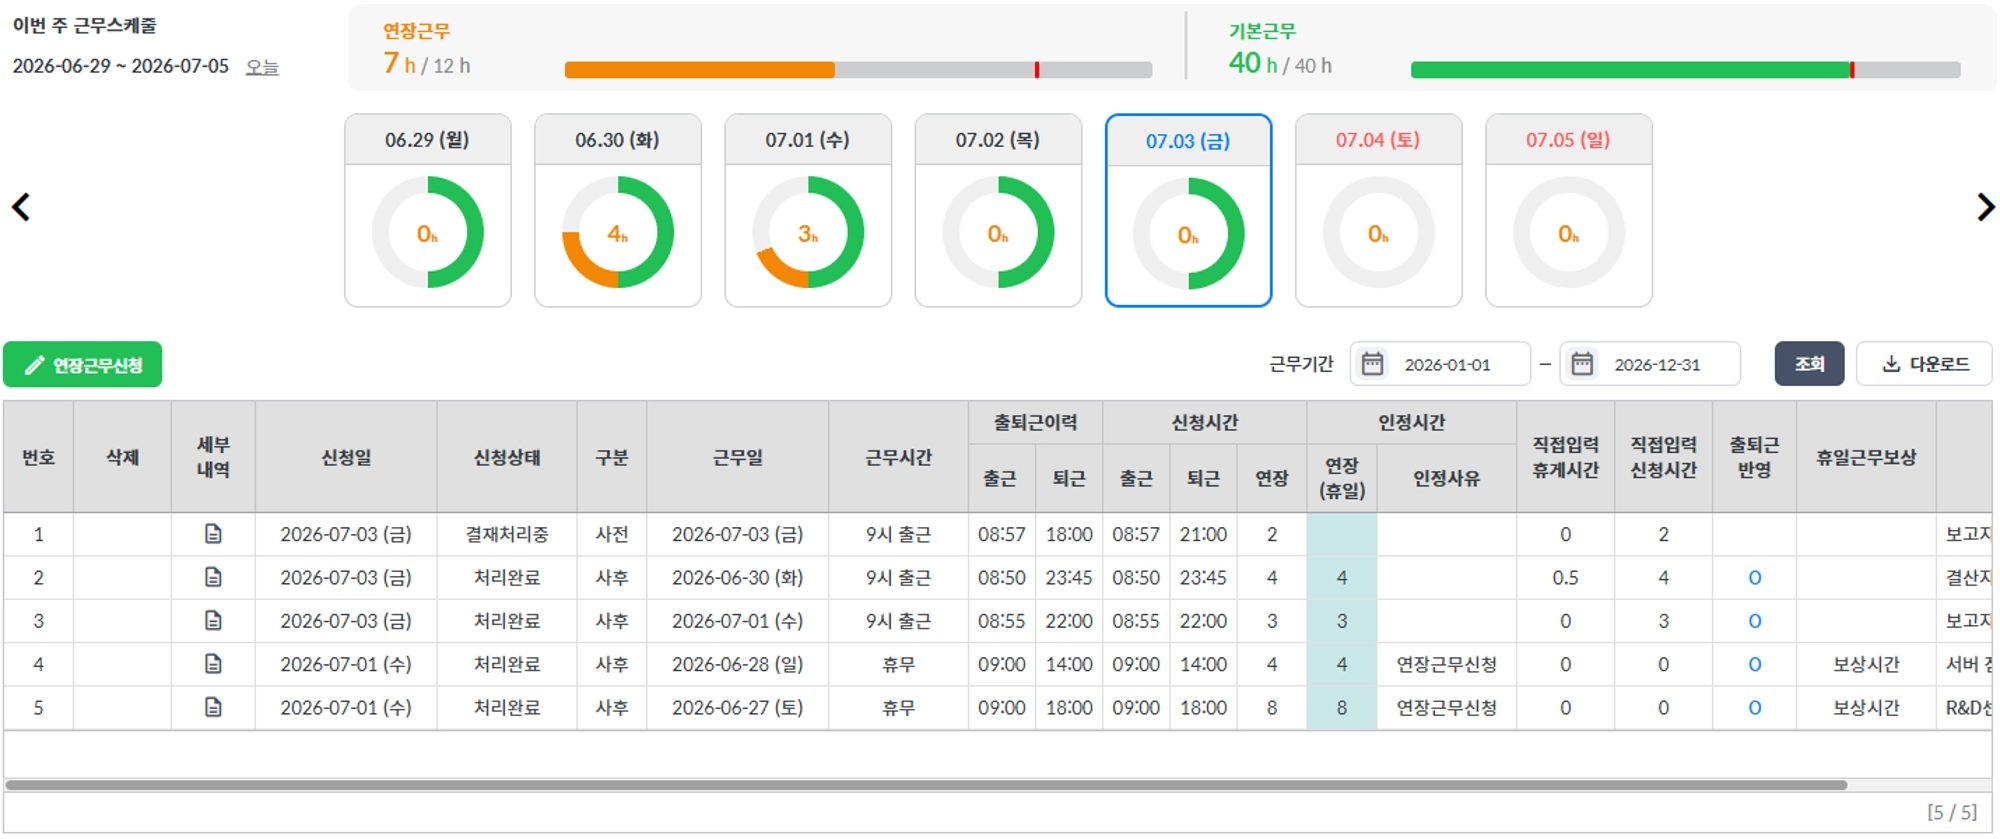The image size is (2000, 839).
Task: Click the horizontal scrollbar below the table
Action: [x=925, y=785]
